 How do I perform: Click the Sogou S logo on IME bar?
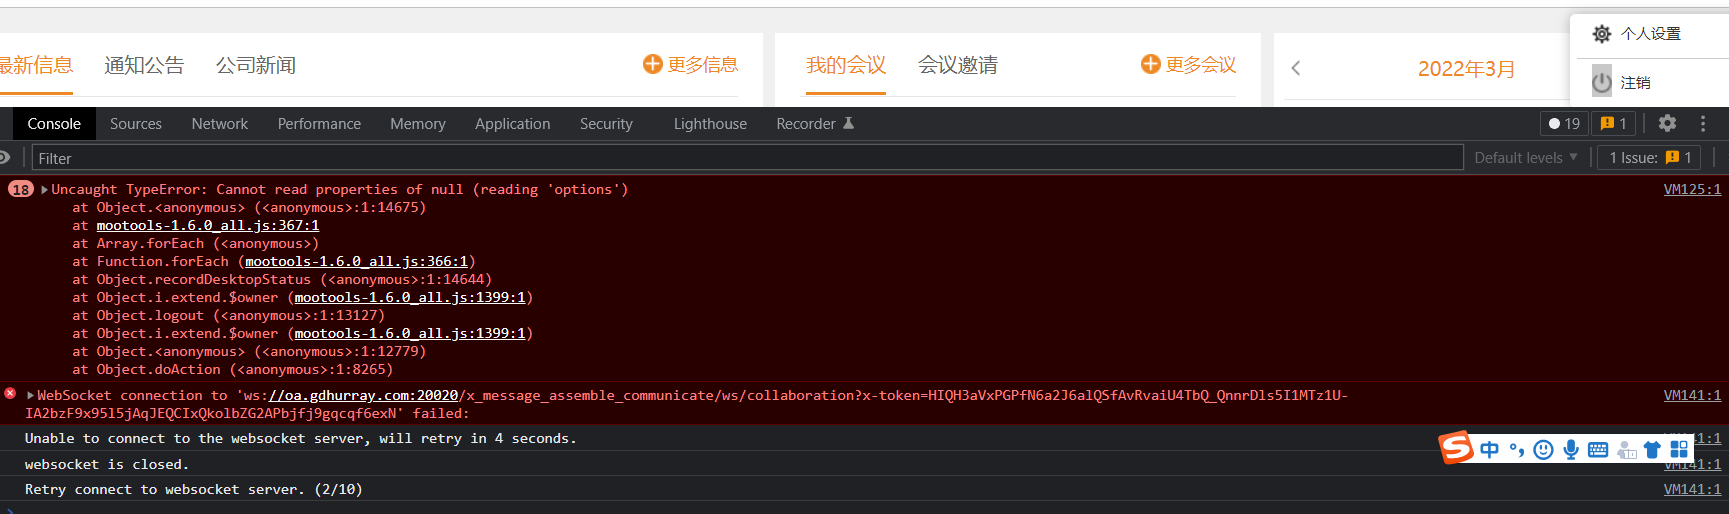point(1456,447)
